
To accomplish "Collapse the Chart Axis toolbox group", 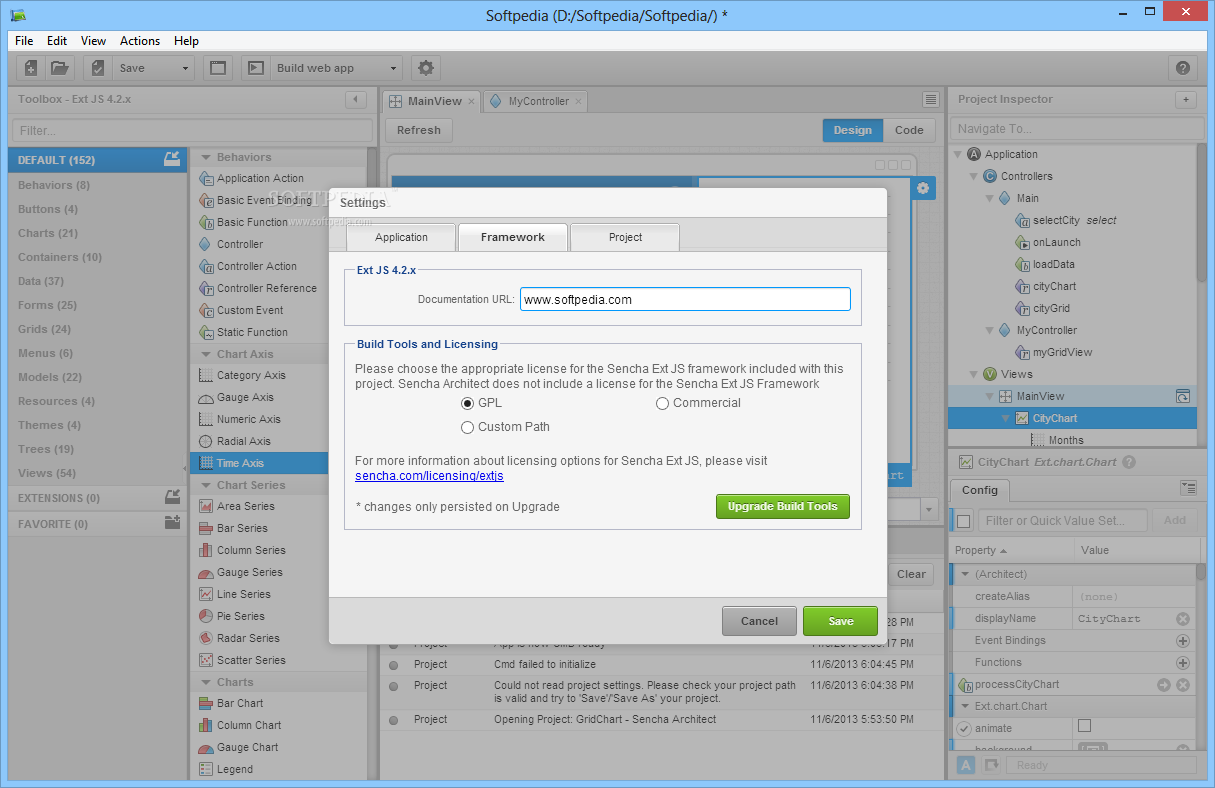I will point(206,354).
